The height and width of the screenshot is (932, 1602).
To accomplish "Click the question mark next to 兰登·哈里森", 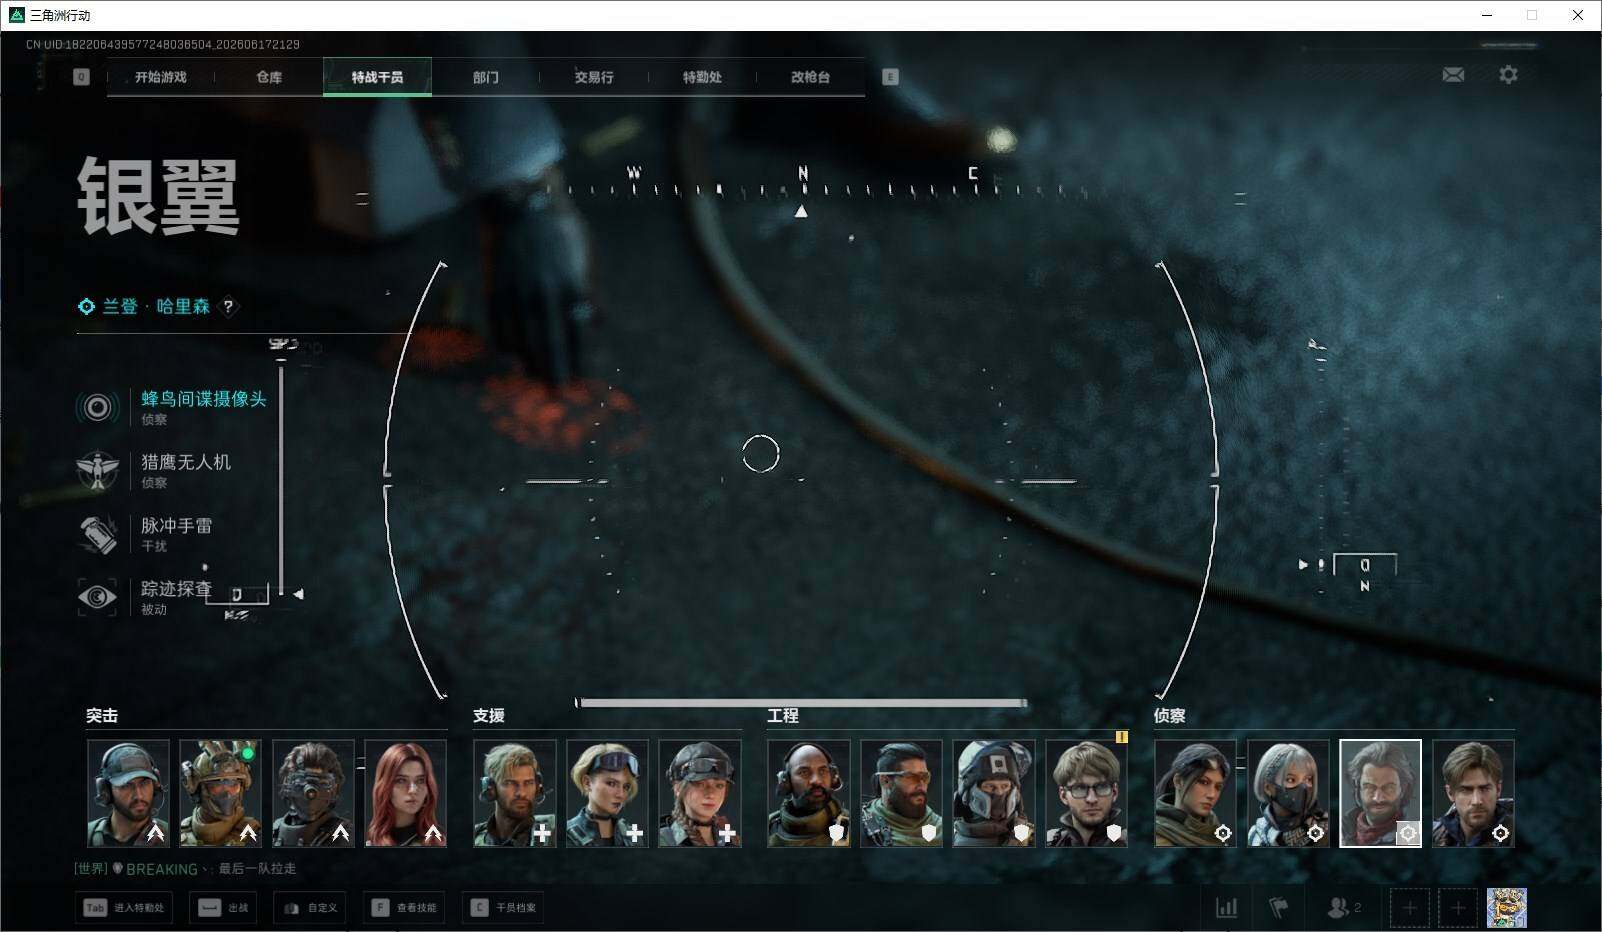I will (x=228, y=307).
